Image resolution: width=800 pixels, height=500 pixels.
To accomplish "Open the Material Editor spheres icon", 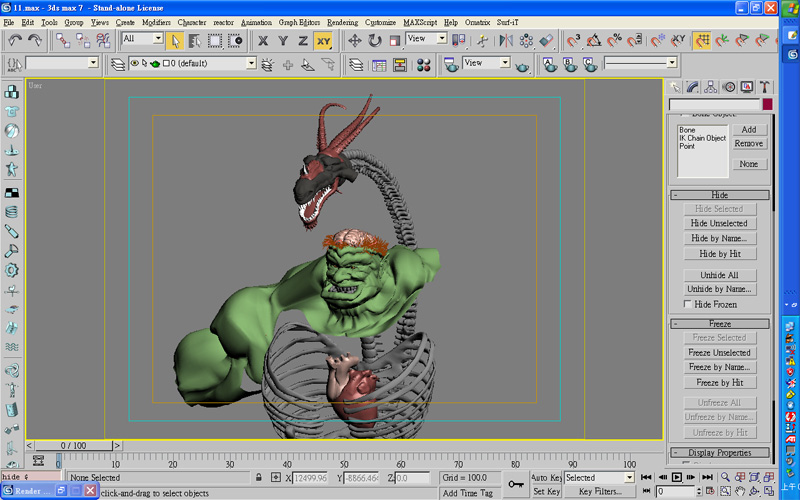I will pos(423,65).
